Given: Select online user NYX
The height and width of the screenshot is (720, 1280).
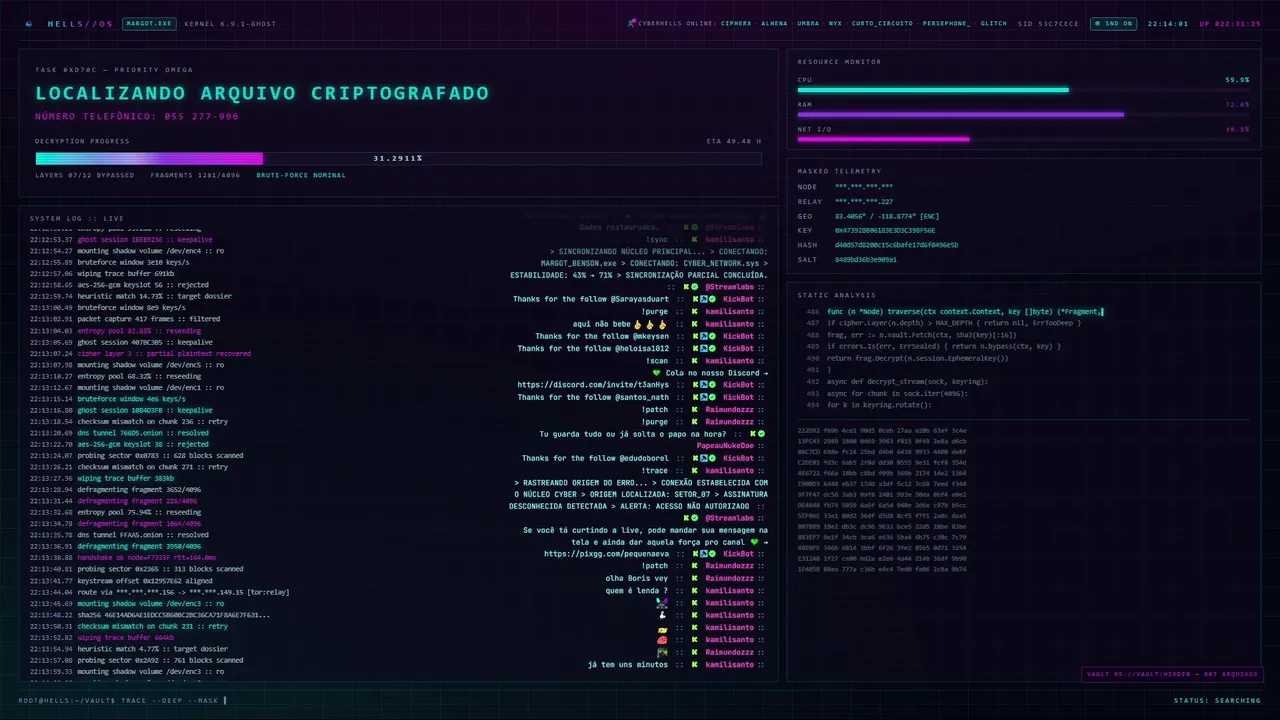Looking at the screenshot, I should (x=835, y=23).
